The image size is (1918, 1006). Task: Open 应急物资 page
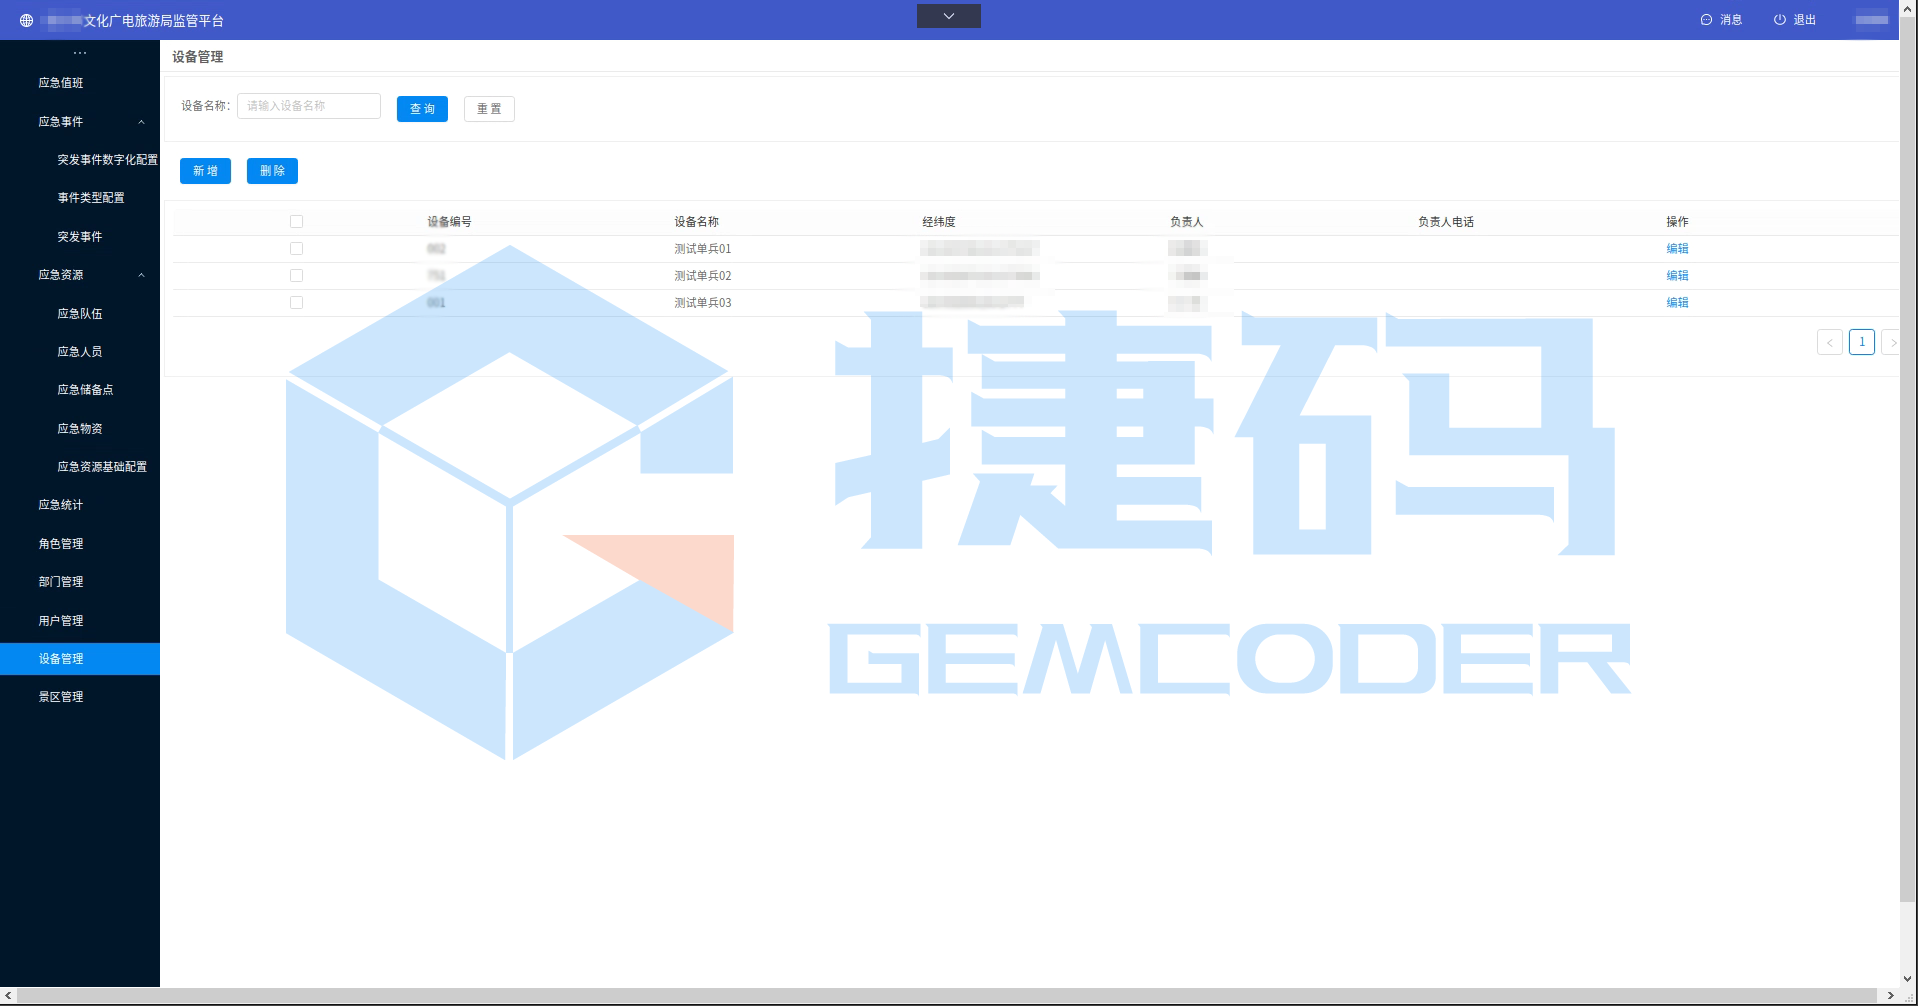click(80, 429)
